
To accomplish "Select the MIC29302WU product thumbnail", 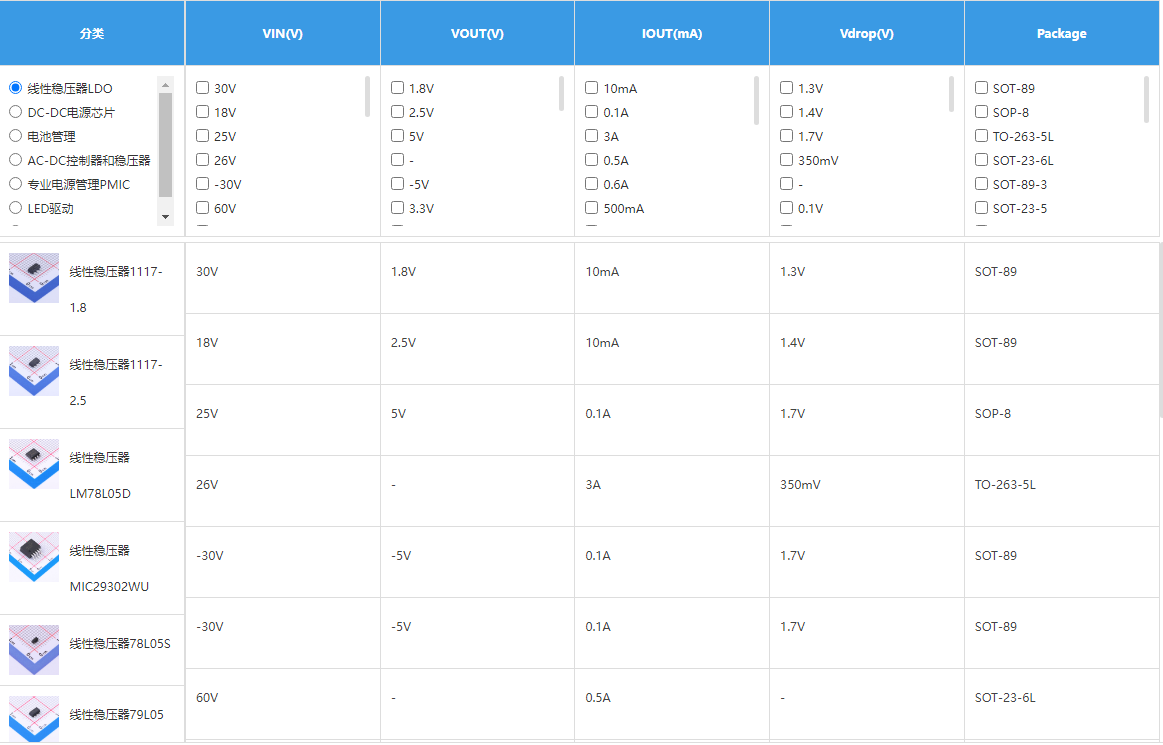I will (x=34, y=557).
